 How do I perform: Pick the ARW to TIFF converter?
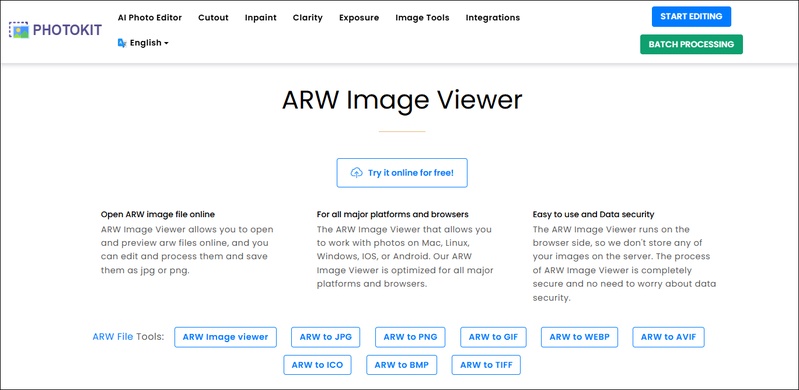(486, 365)
